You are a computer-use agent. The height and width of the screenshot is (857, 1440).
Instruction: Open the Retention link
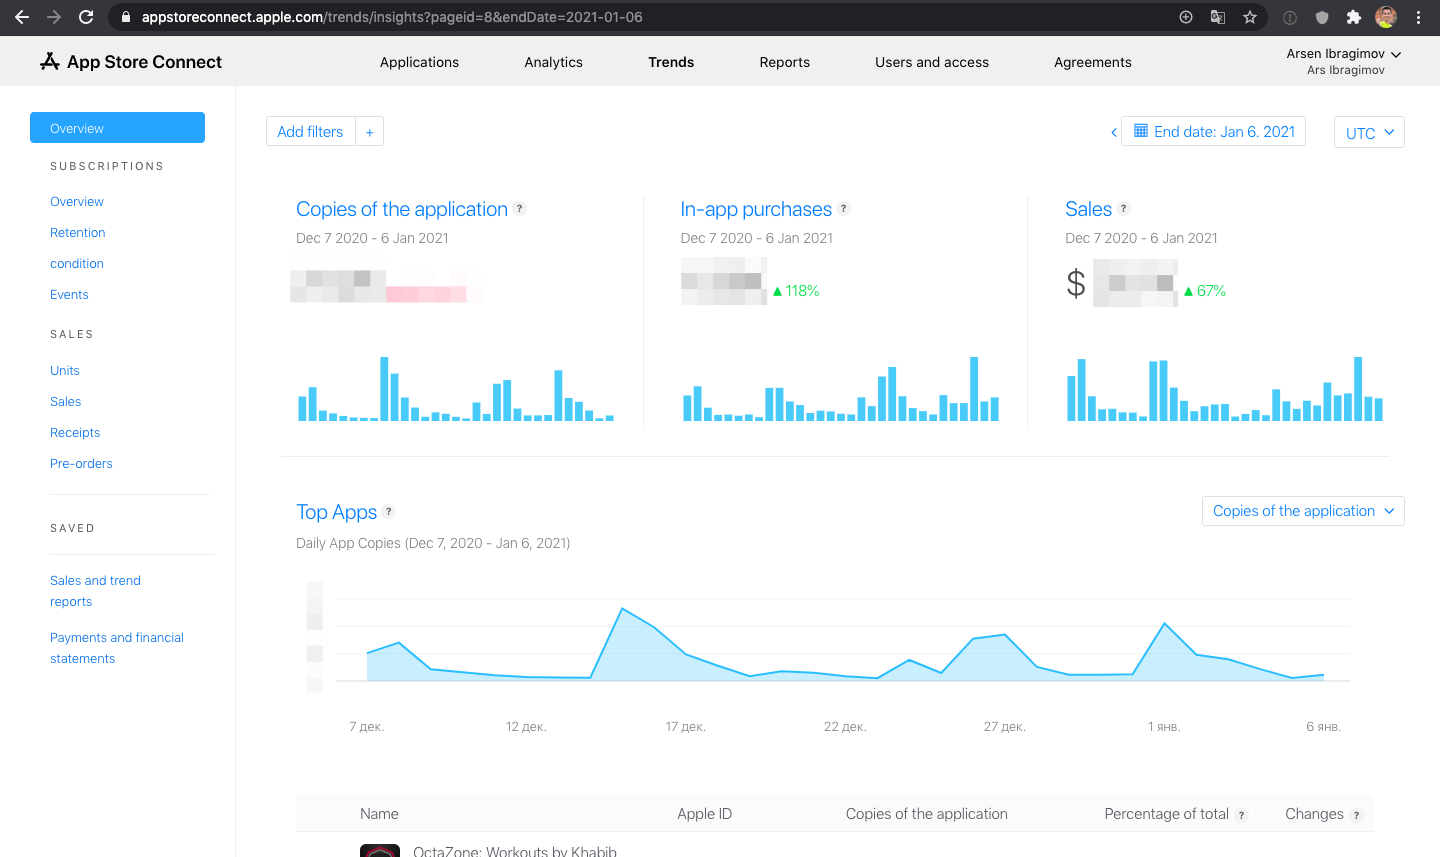pyautogui.click(x=78, y=233)
